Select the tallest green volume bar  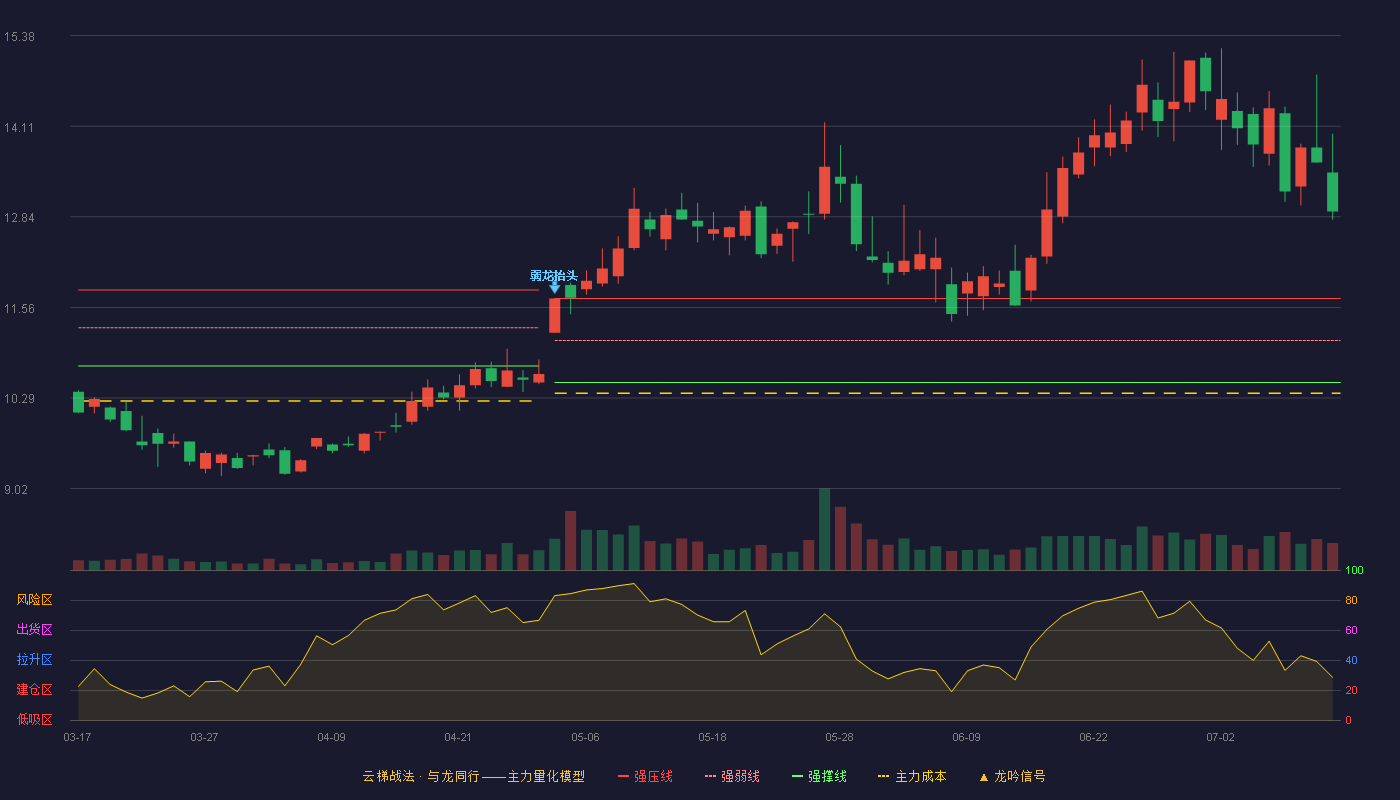[824, 529]
